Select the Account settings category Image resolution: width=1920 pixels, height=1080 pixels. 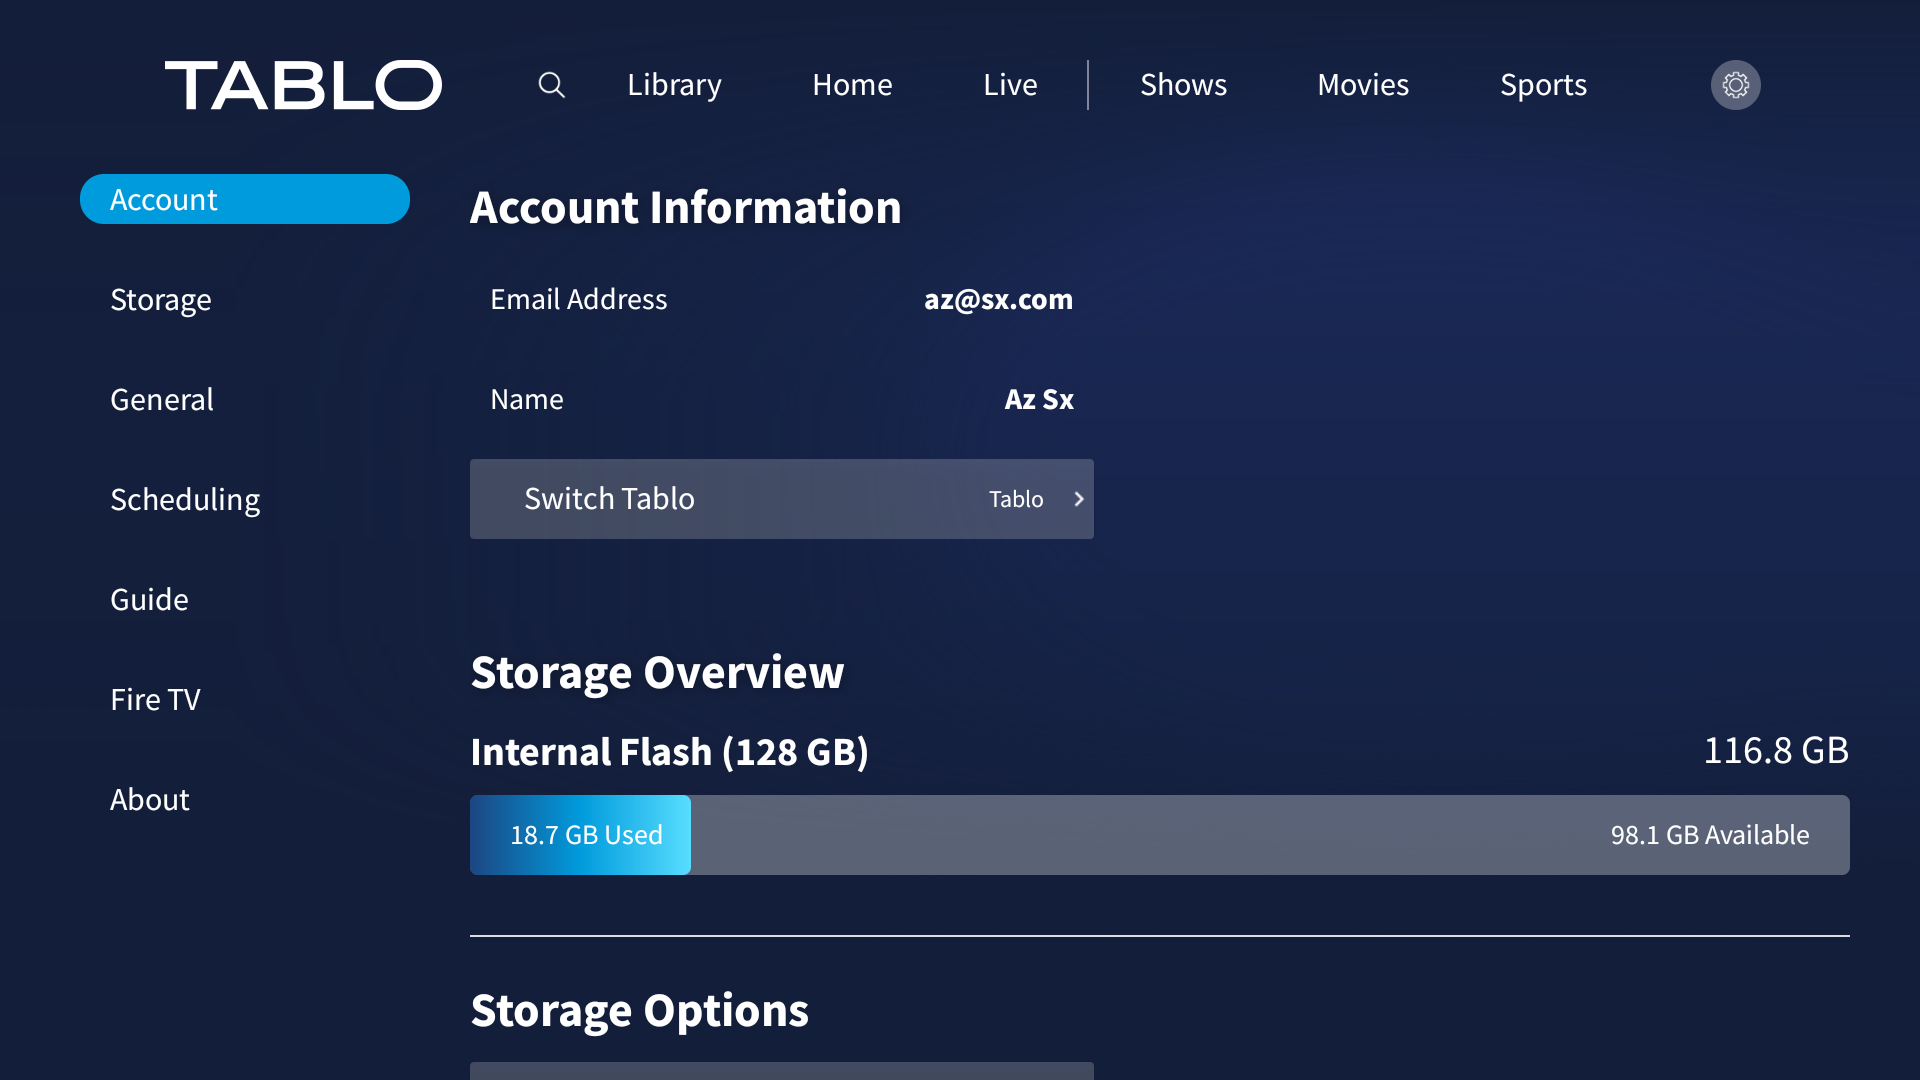245,199
